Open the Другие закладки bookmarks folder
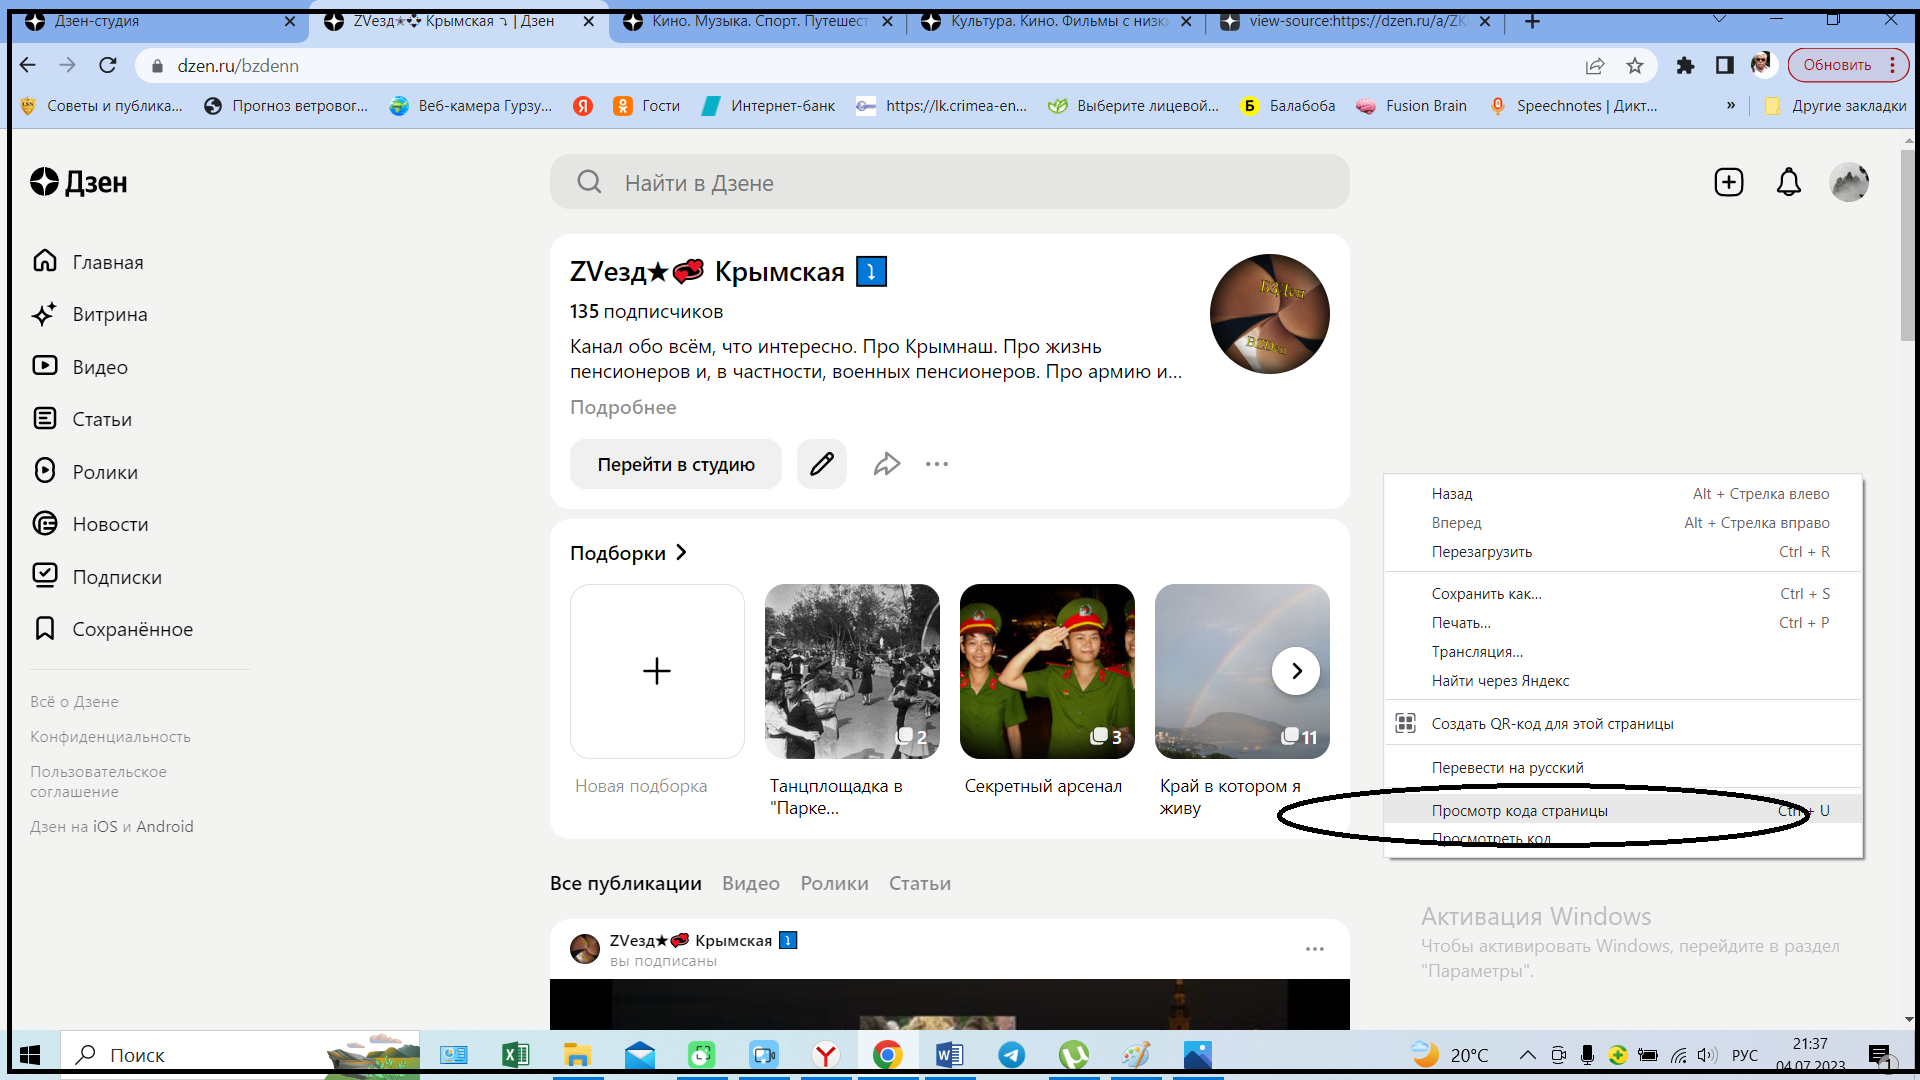 (x=1836, y=105)
